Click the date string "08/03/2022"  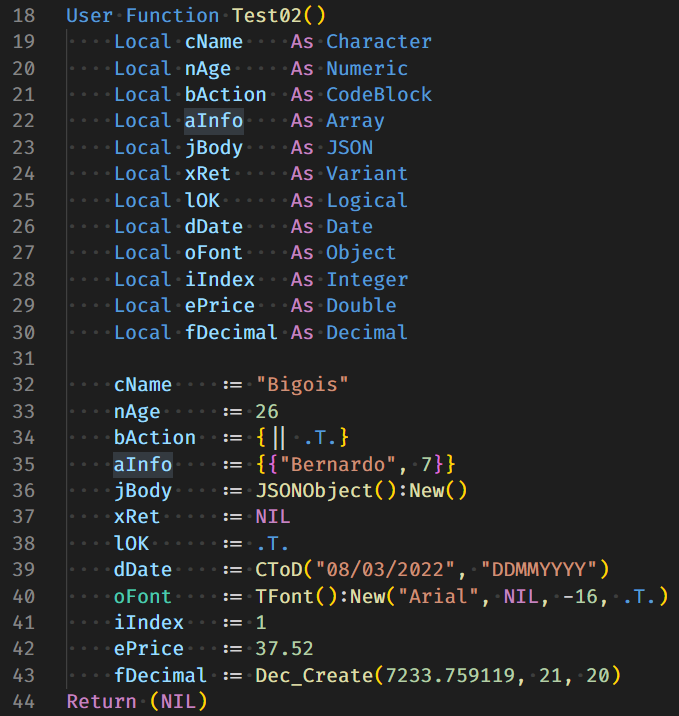coord(384,570)
